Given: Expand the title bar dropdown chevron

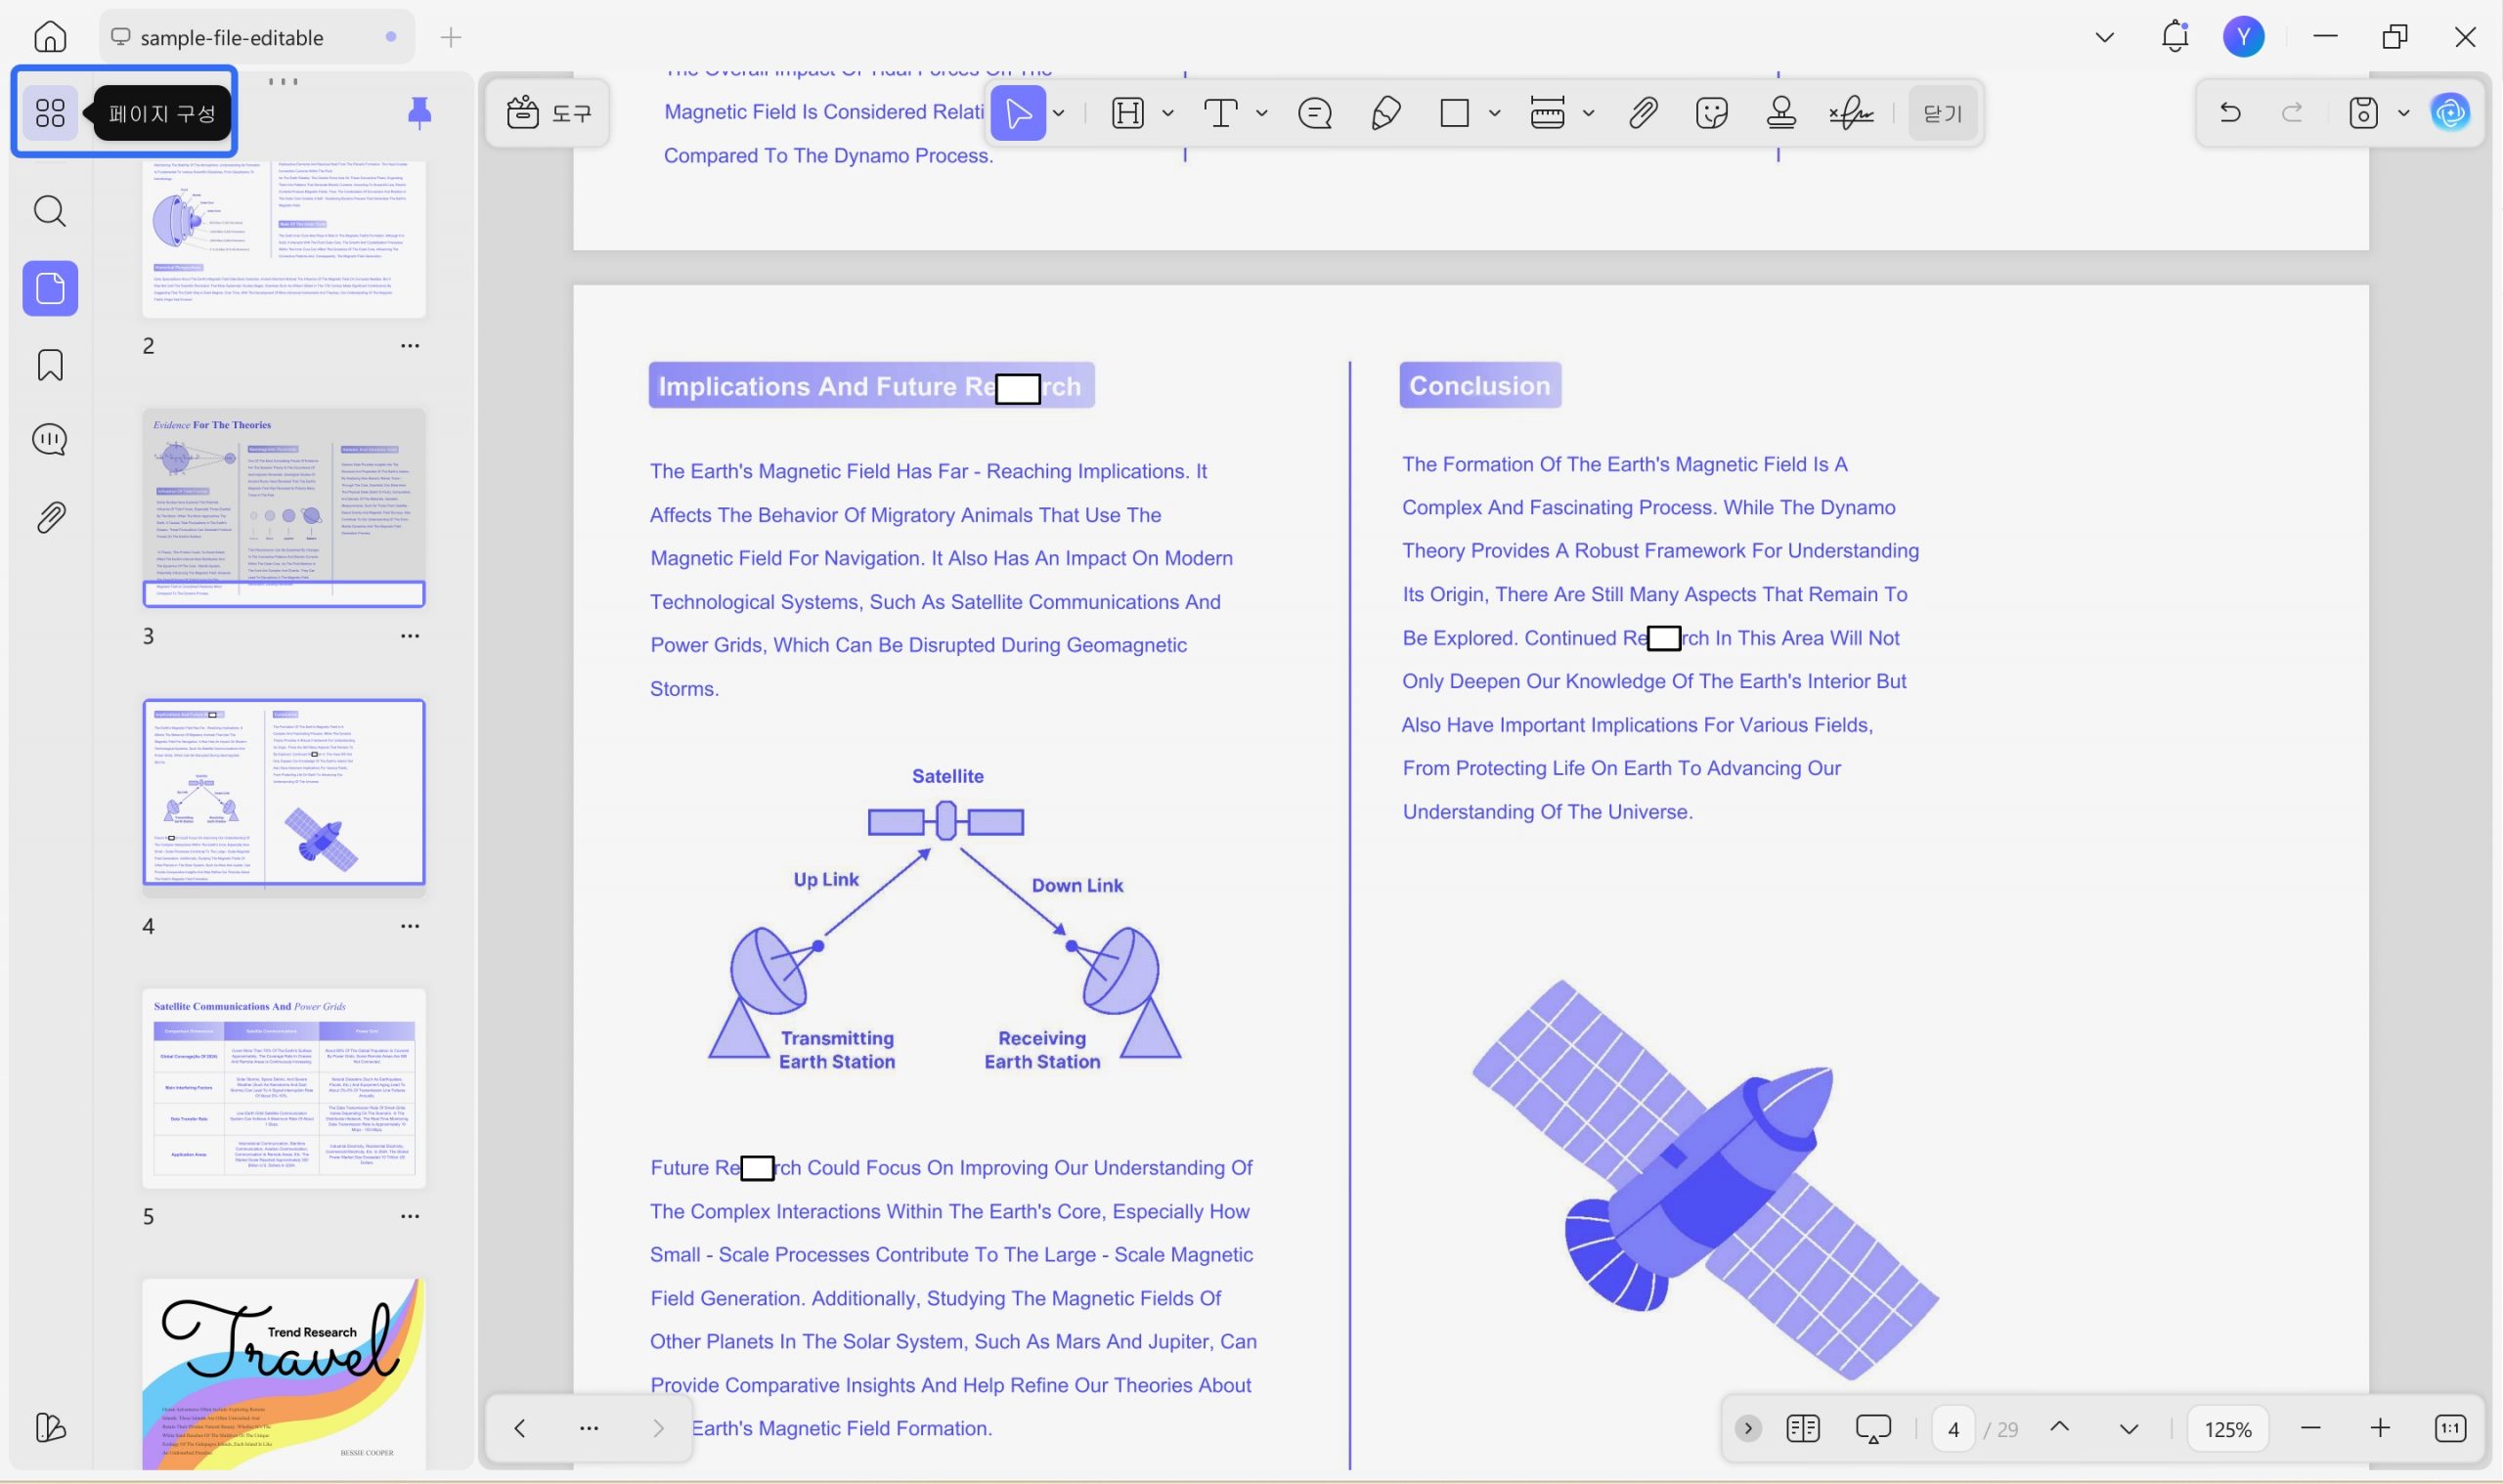Looking at the screenshot, I should point(2104,37).
